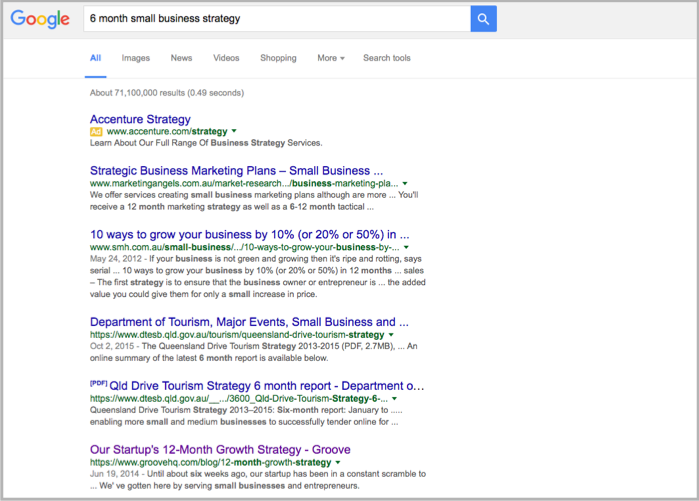The image size is (699, 501).
Task: Click the groovehq.com blog green URL
Action: (x=210, y=462)
